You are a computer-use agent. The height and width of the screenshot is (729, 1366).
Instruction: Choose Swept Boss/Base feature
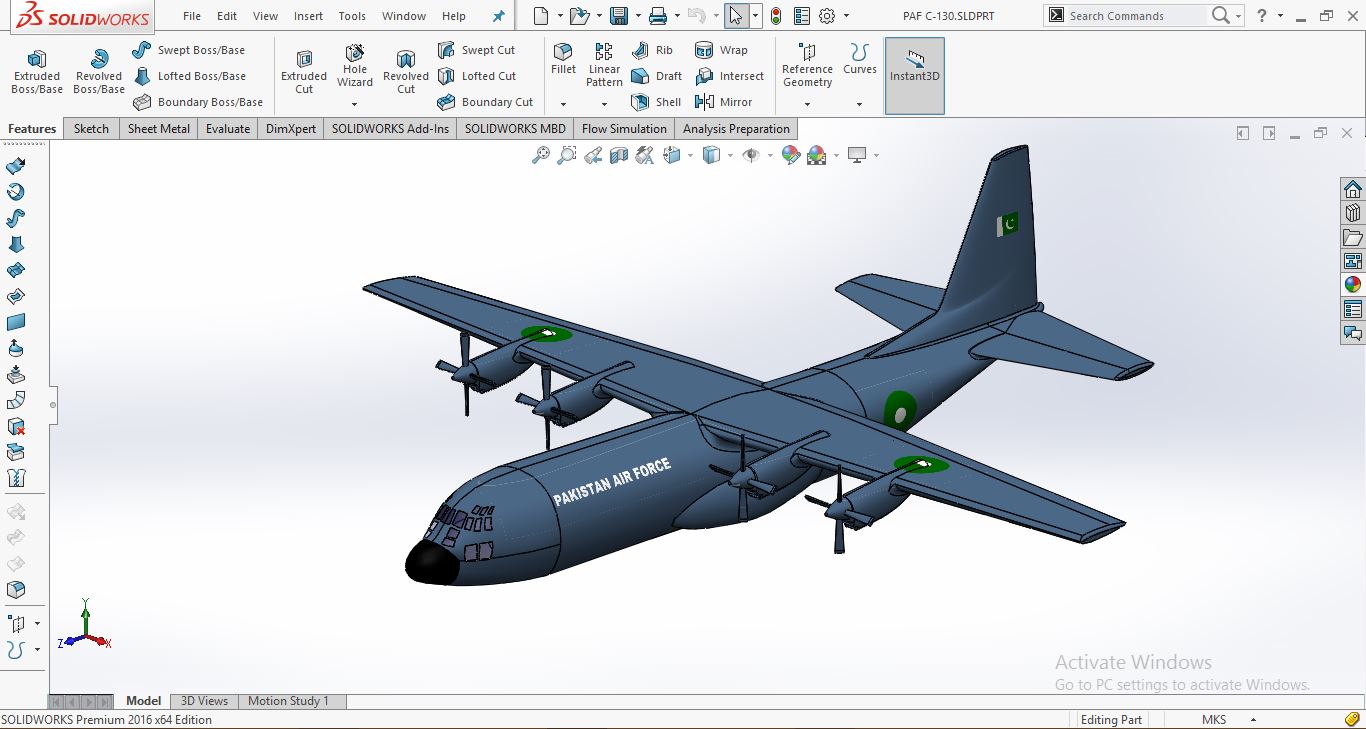point(189,50)
